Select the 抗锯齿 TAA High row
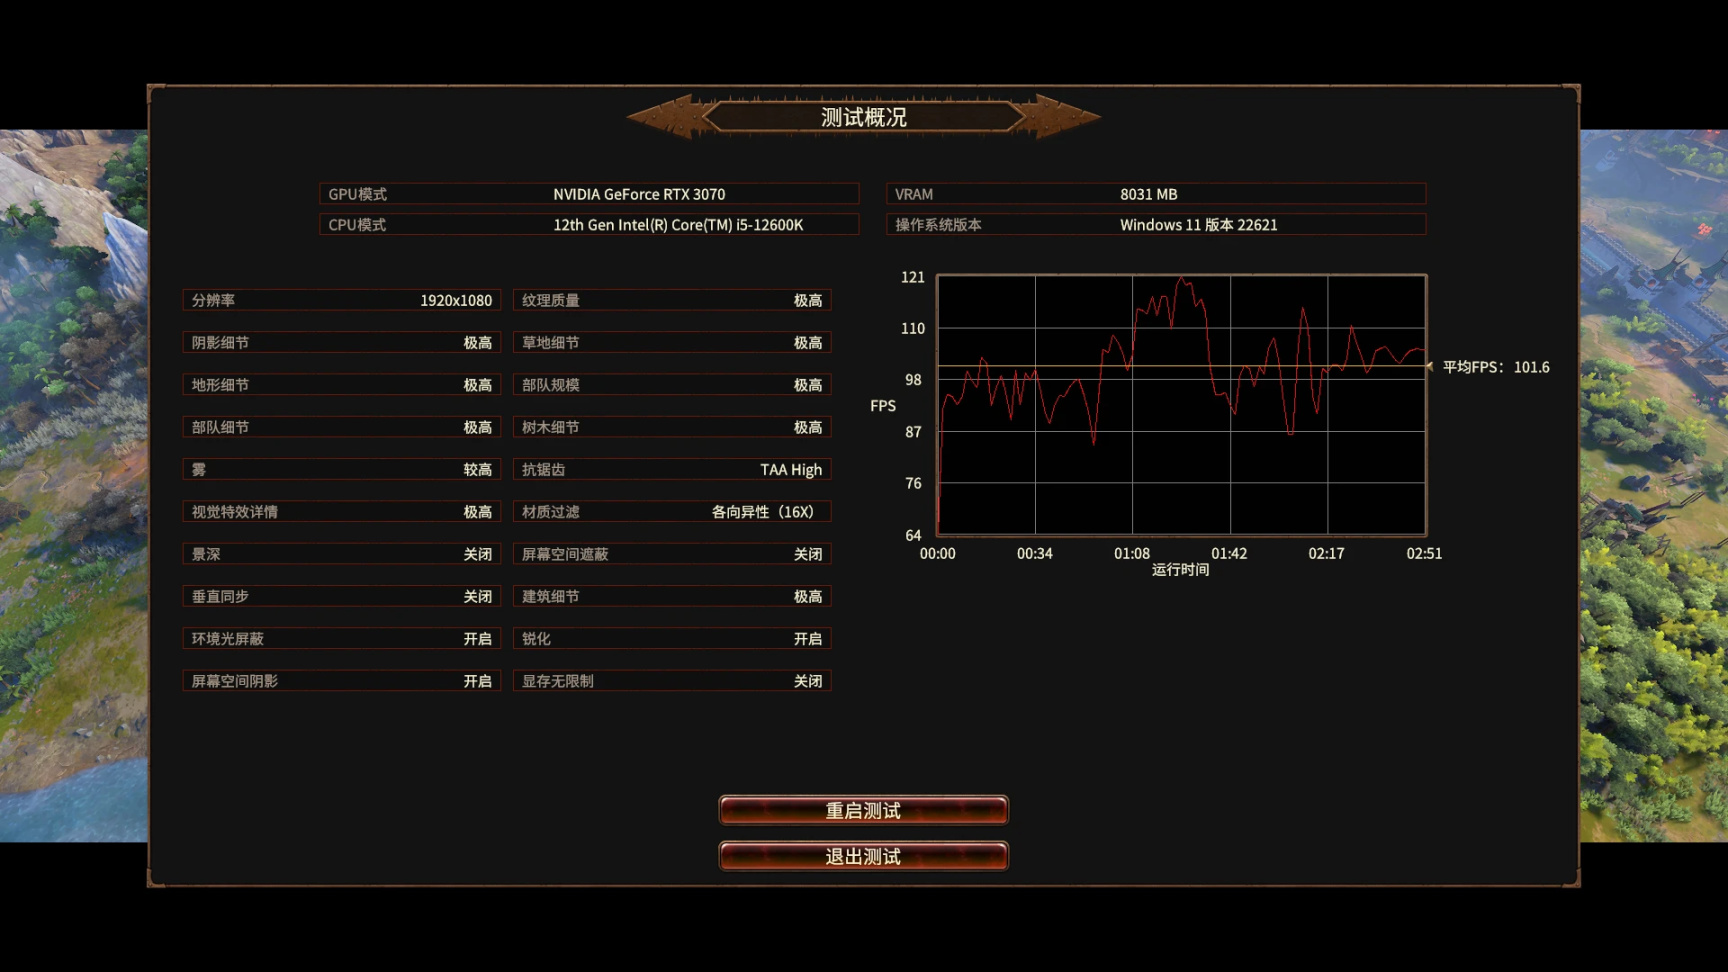Image resolution: width=1728 pixels, height=972 pixels. click(672, 469)
